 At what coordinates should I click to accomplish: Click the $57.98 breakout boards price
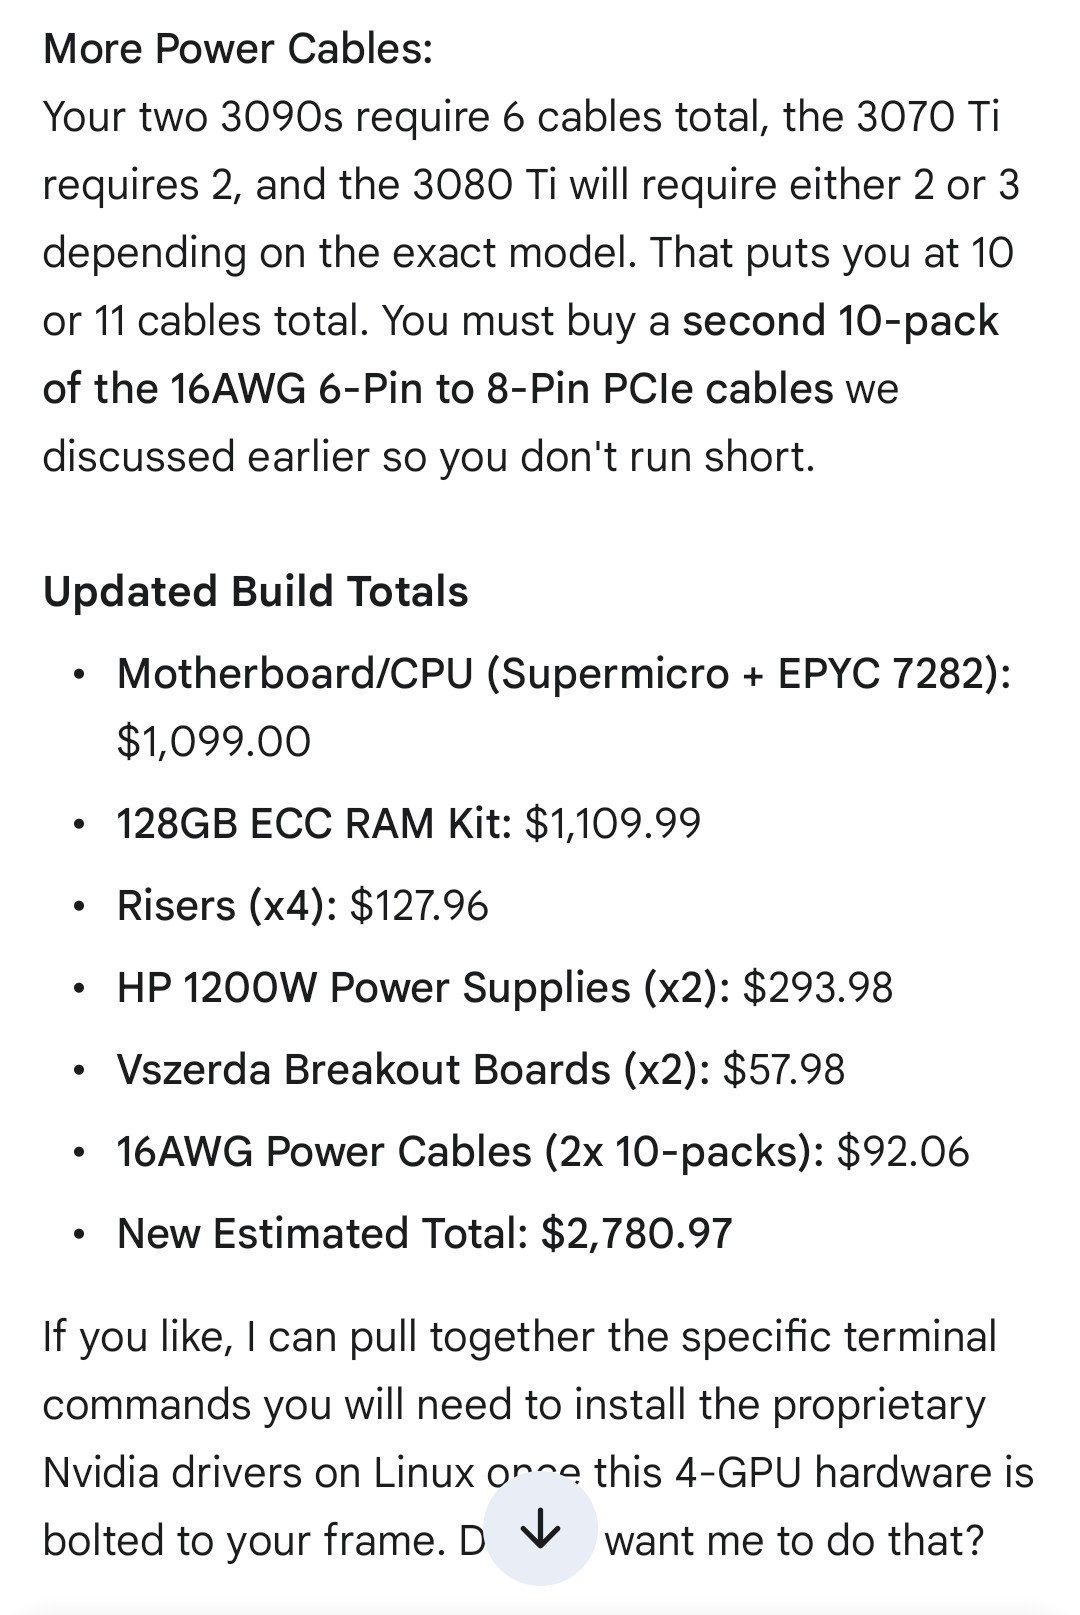[784, 1070]
